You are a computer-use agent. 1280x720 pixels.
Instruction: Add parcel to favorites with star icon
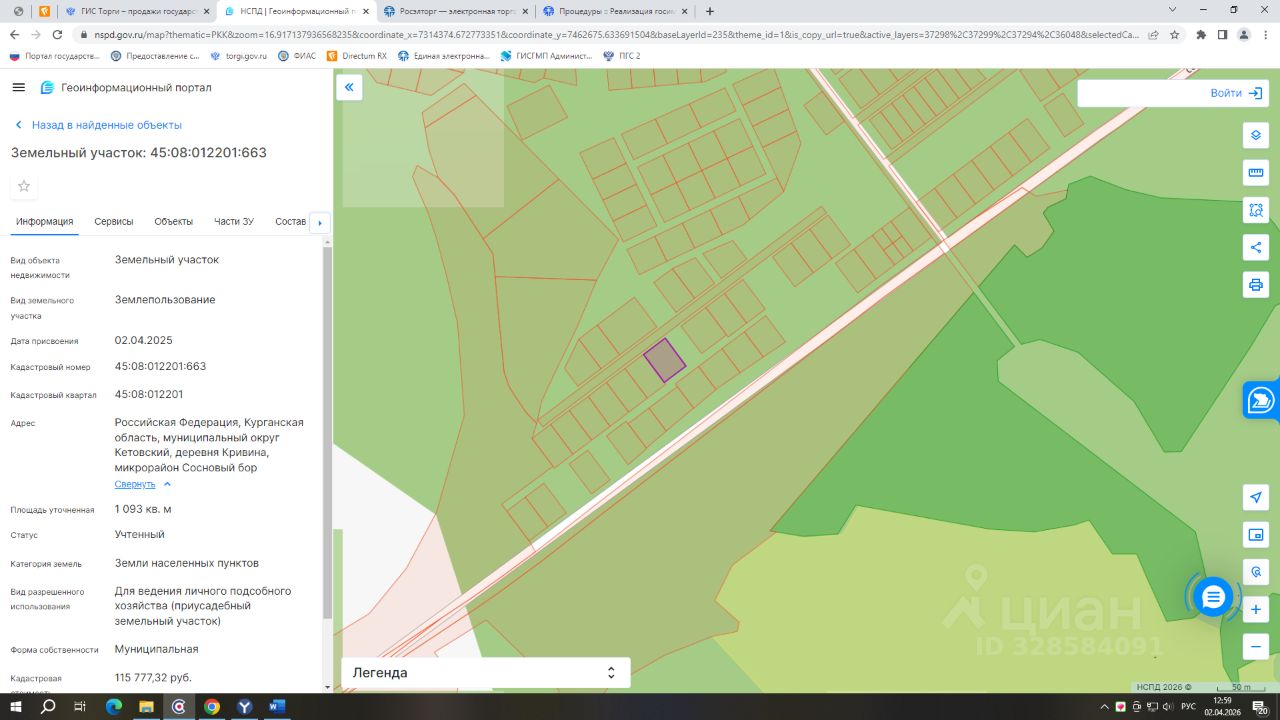[x=24, y=186]
